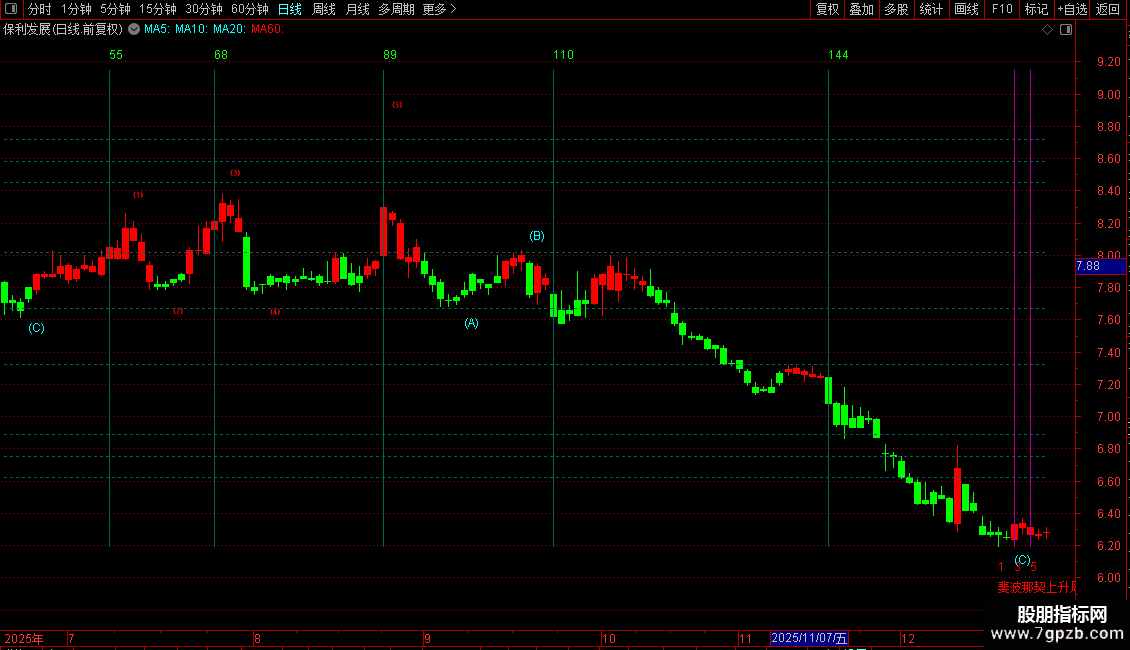Image resolution: width=1130 pixels, height=650 pixels.
Task: Expand the 更多 periods menu
Action: pyautogui.click(x=440, y=9)
